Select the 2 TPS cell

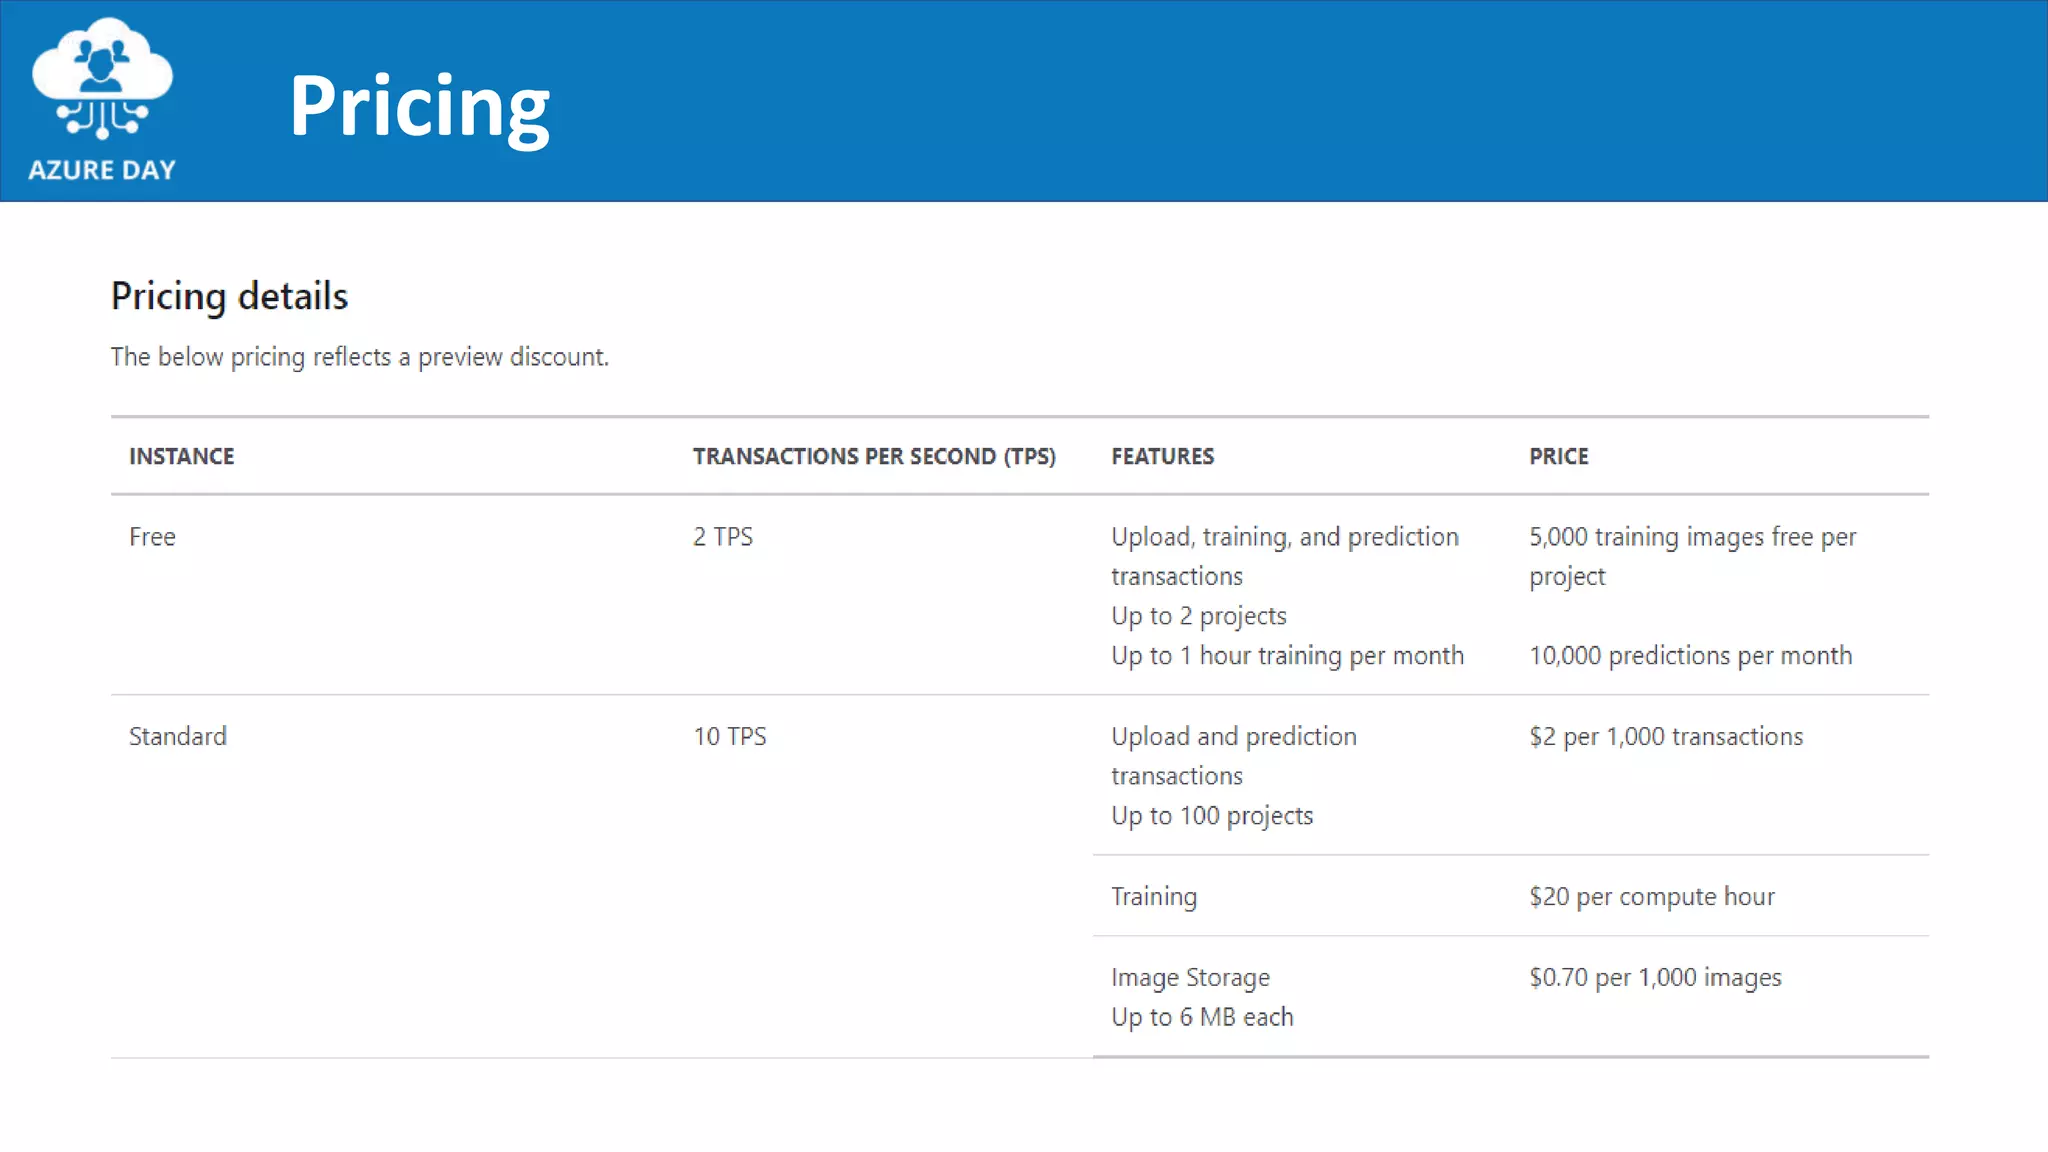click(x=723, y=537)
